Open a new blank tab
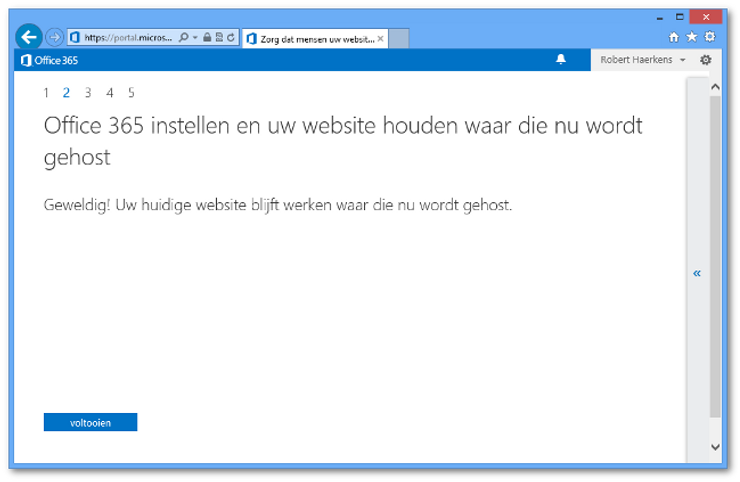 399,39
